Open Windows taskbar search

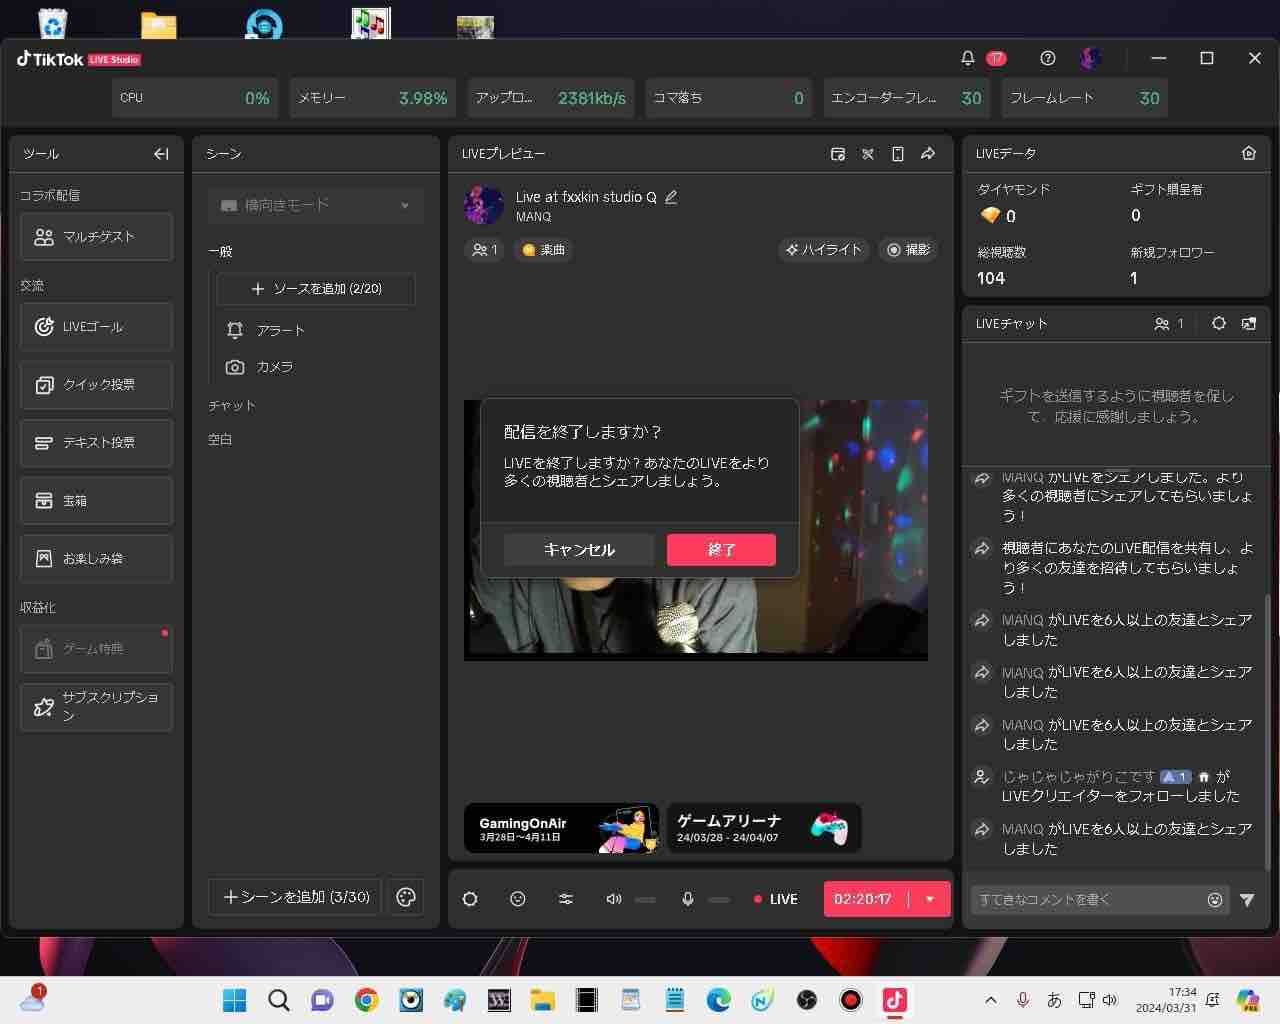tap(279, 1000)
